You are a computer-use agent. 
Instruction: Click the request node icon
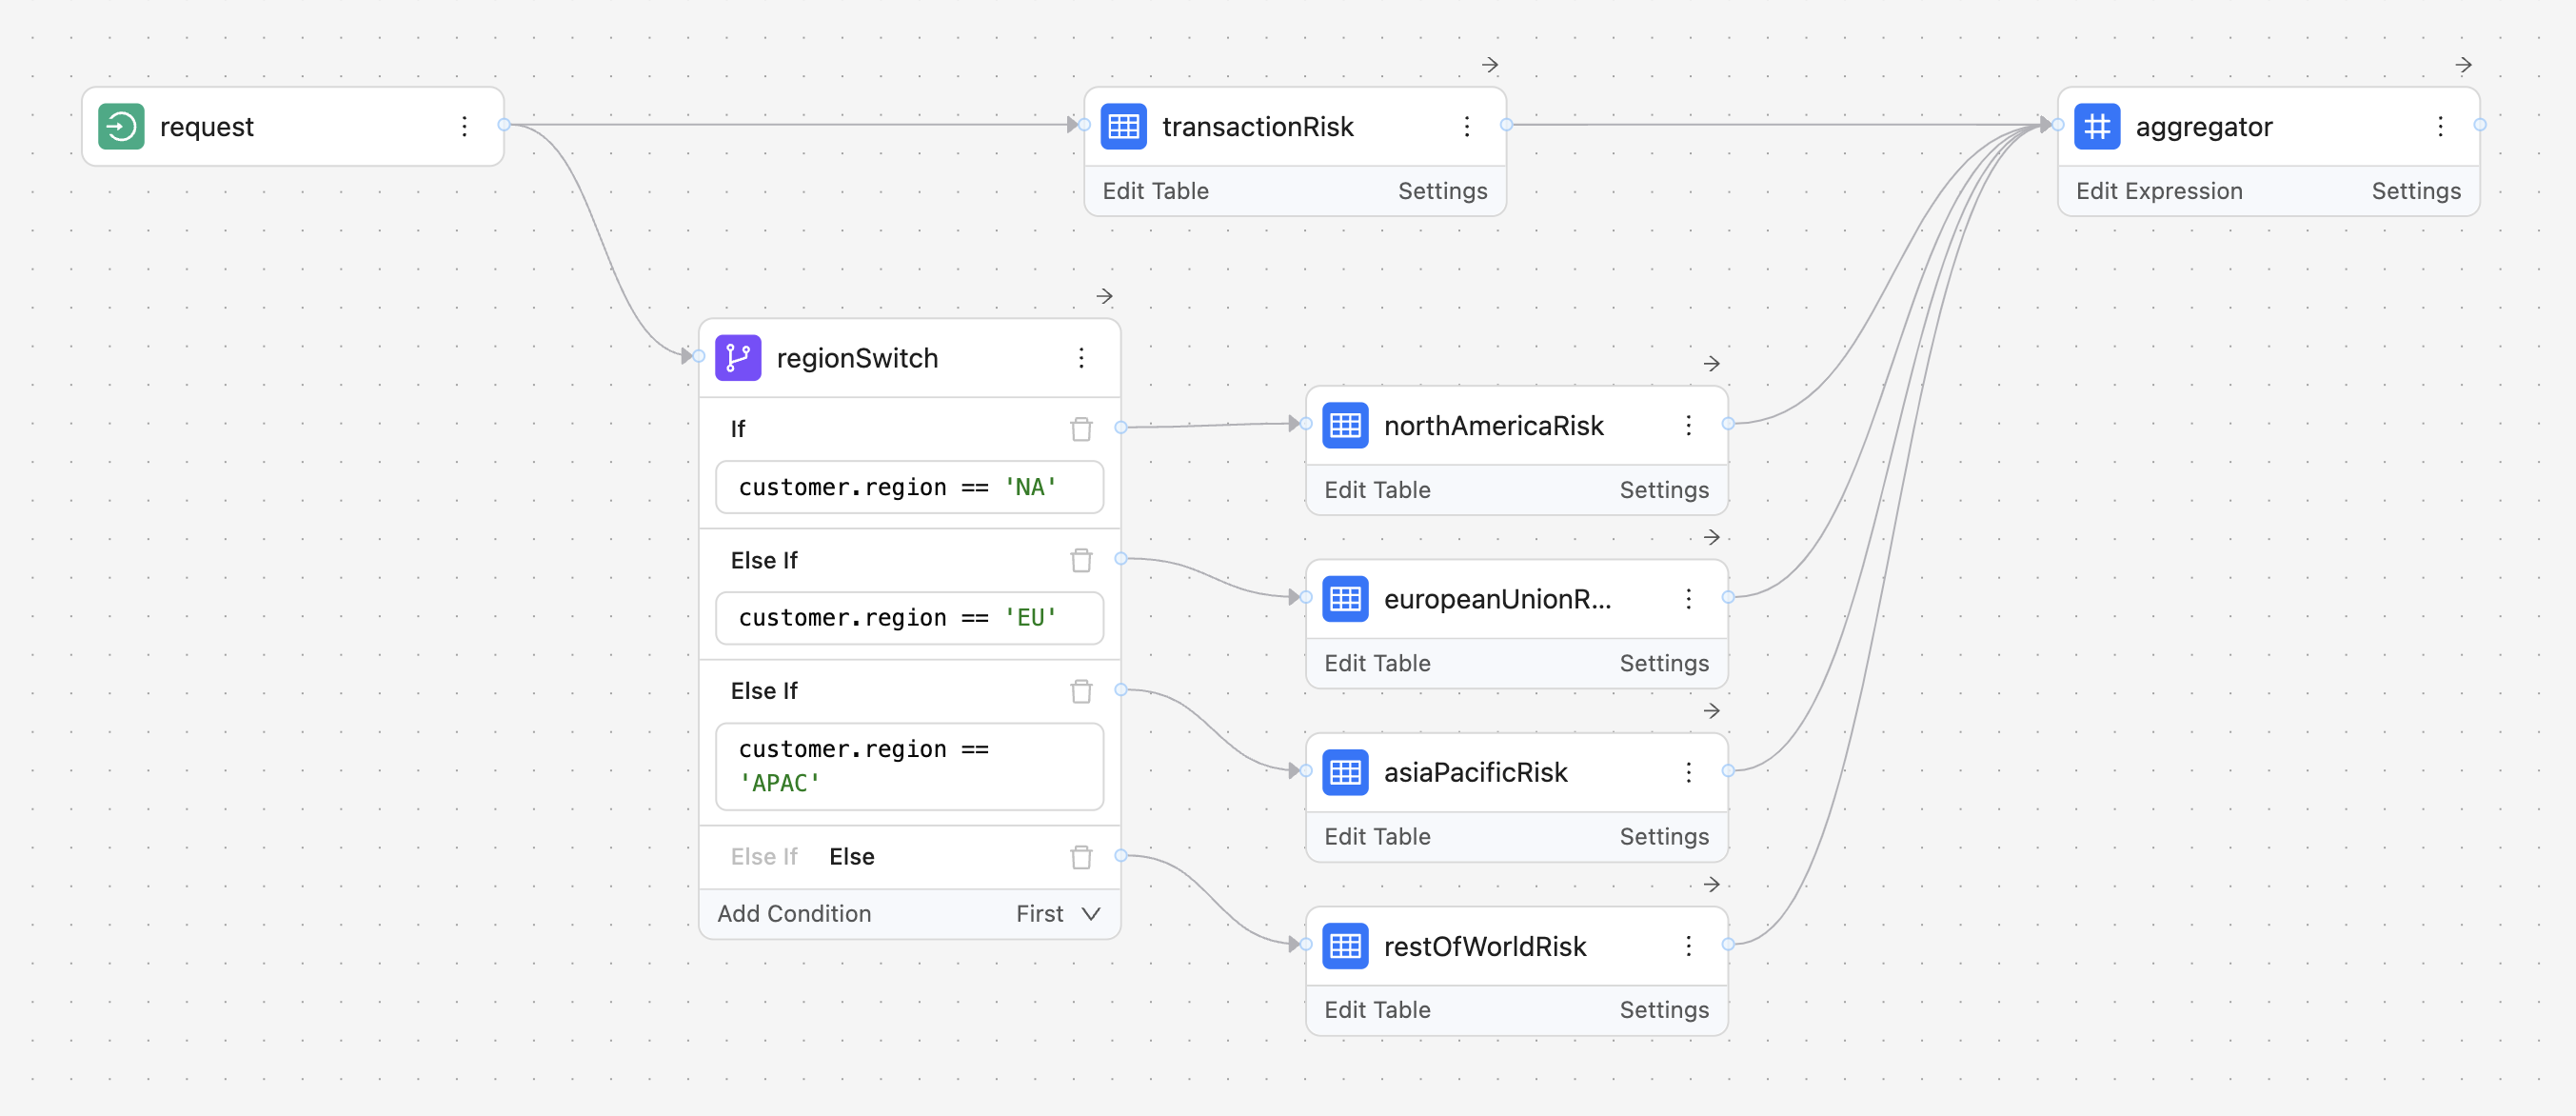[123, 127]
